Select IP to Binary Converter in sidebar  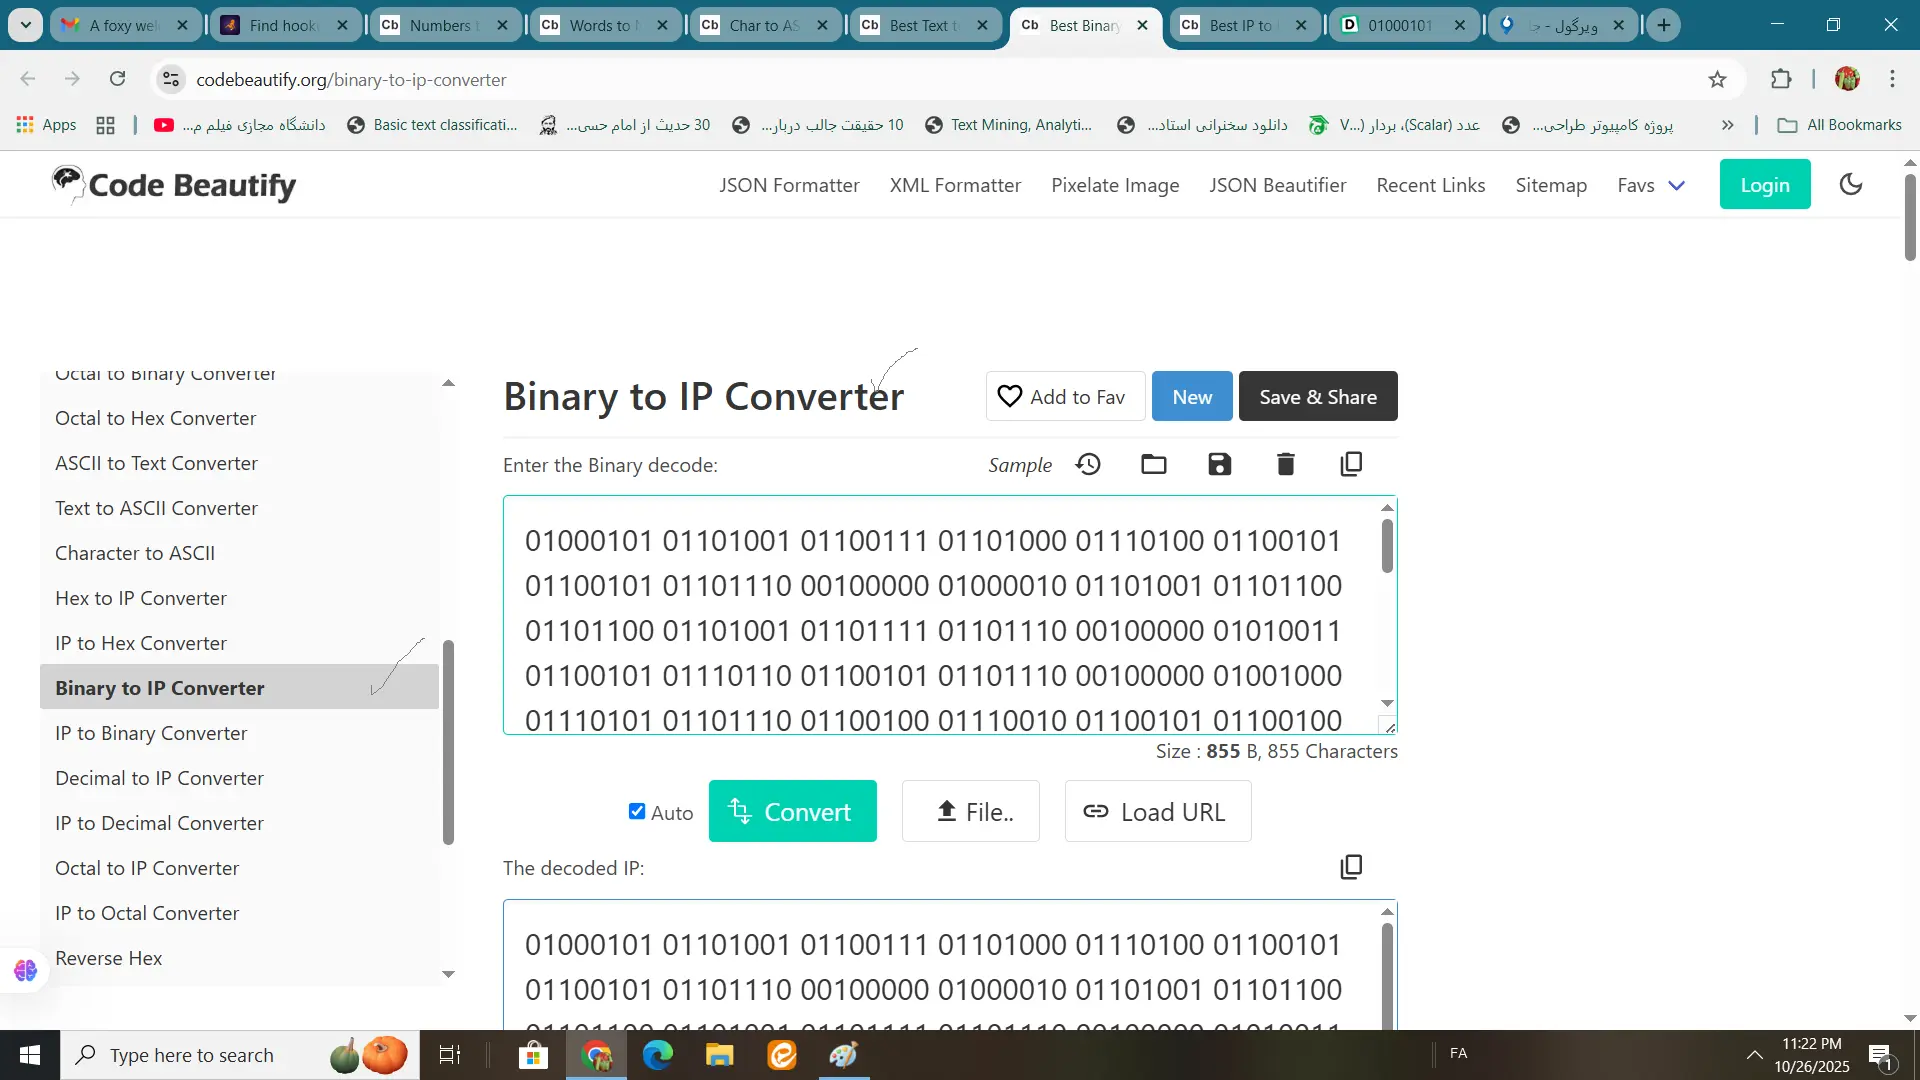pos(151,733)
